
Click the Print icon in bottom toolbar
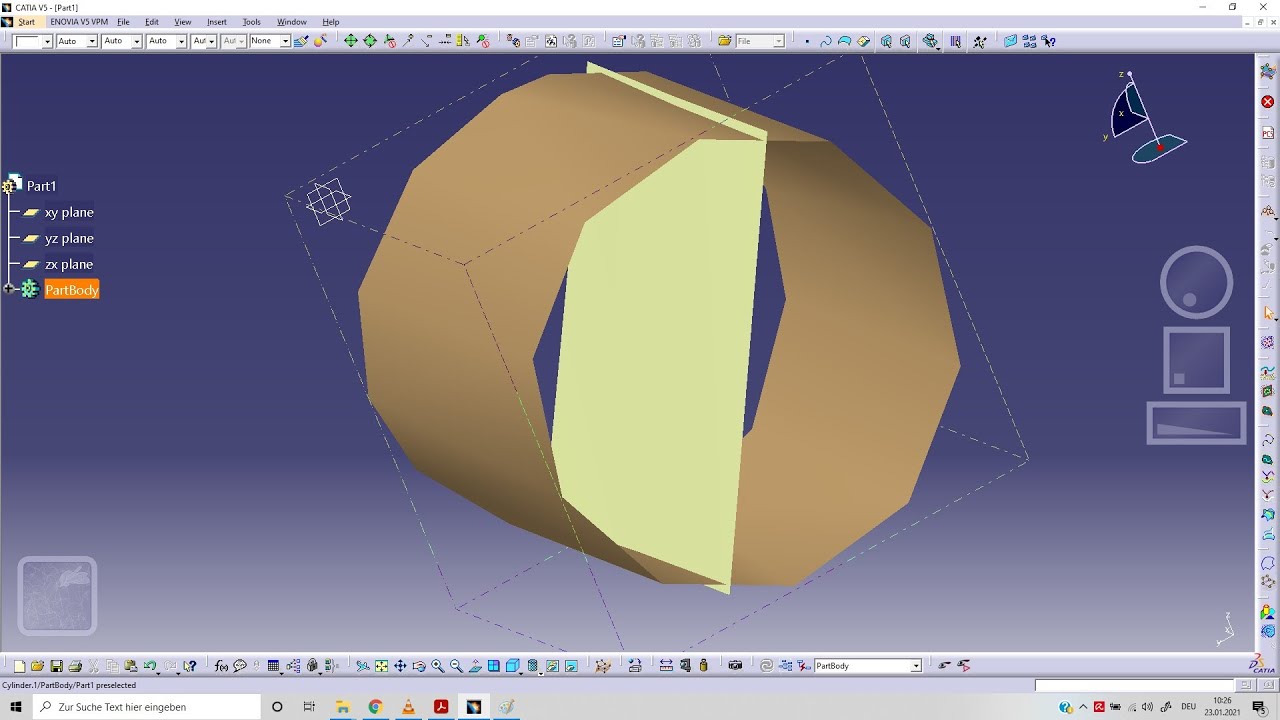(75, 666)
